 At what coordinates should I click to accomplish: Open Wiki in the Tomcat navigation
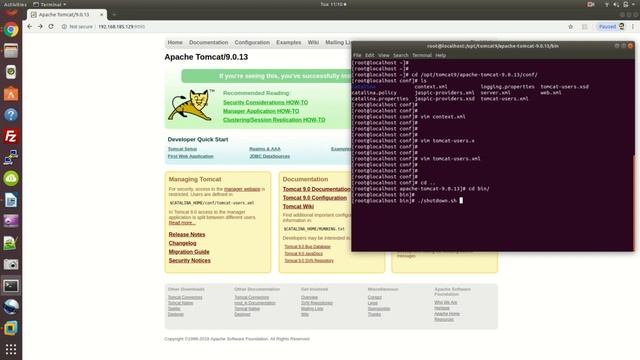click(313, 42)
